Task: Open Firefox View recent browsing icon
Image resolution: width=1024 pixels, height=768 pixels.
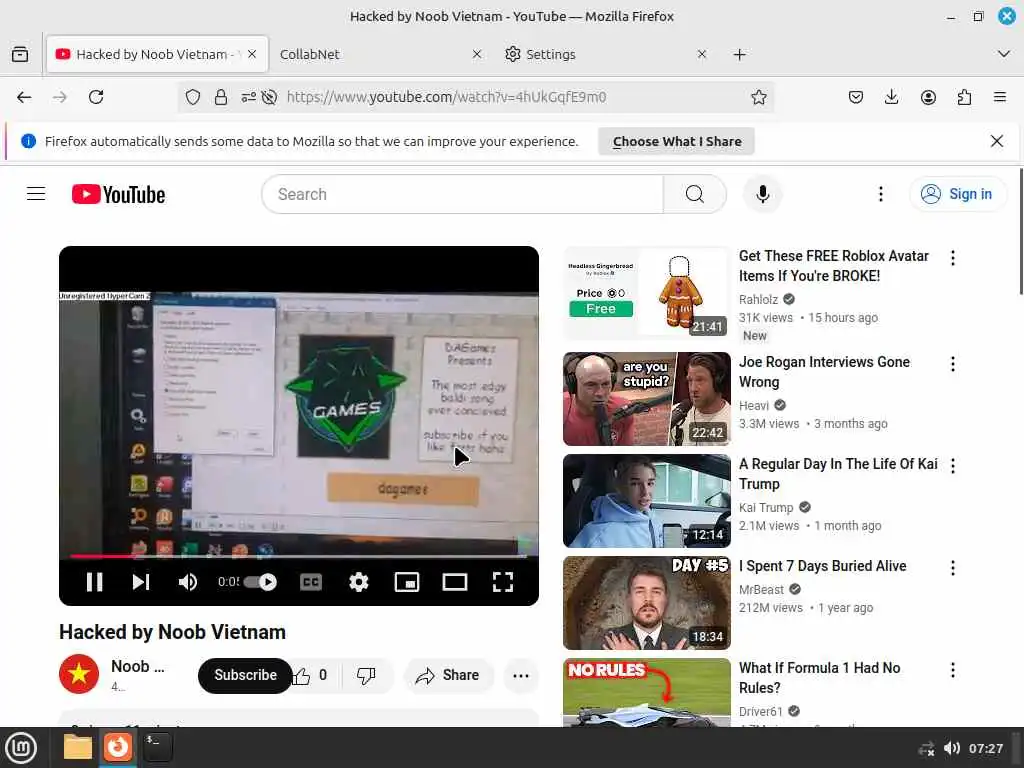Action: (20, 54)
